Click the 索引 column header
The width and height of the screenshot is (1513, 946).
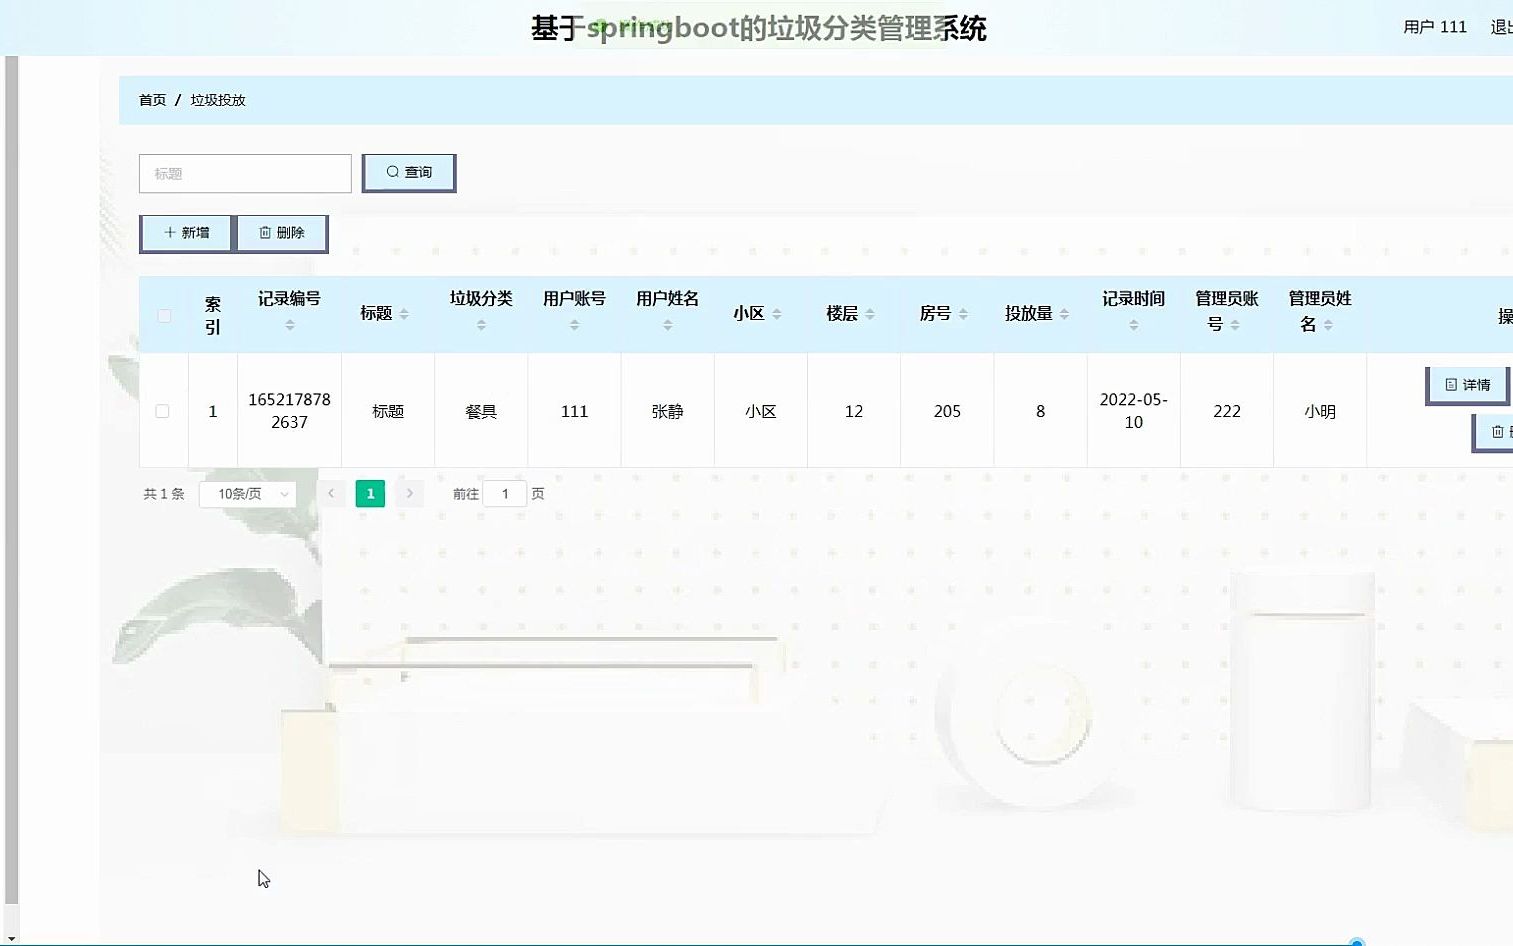tap(212, 315)
